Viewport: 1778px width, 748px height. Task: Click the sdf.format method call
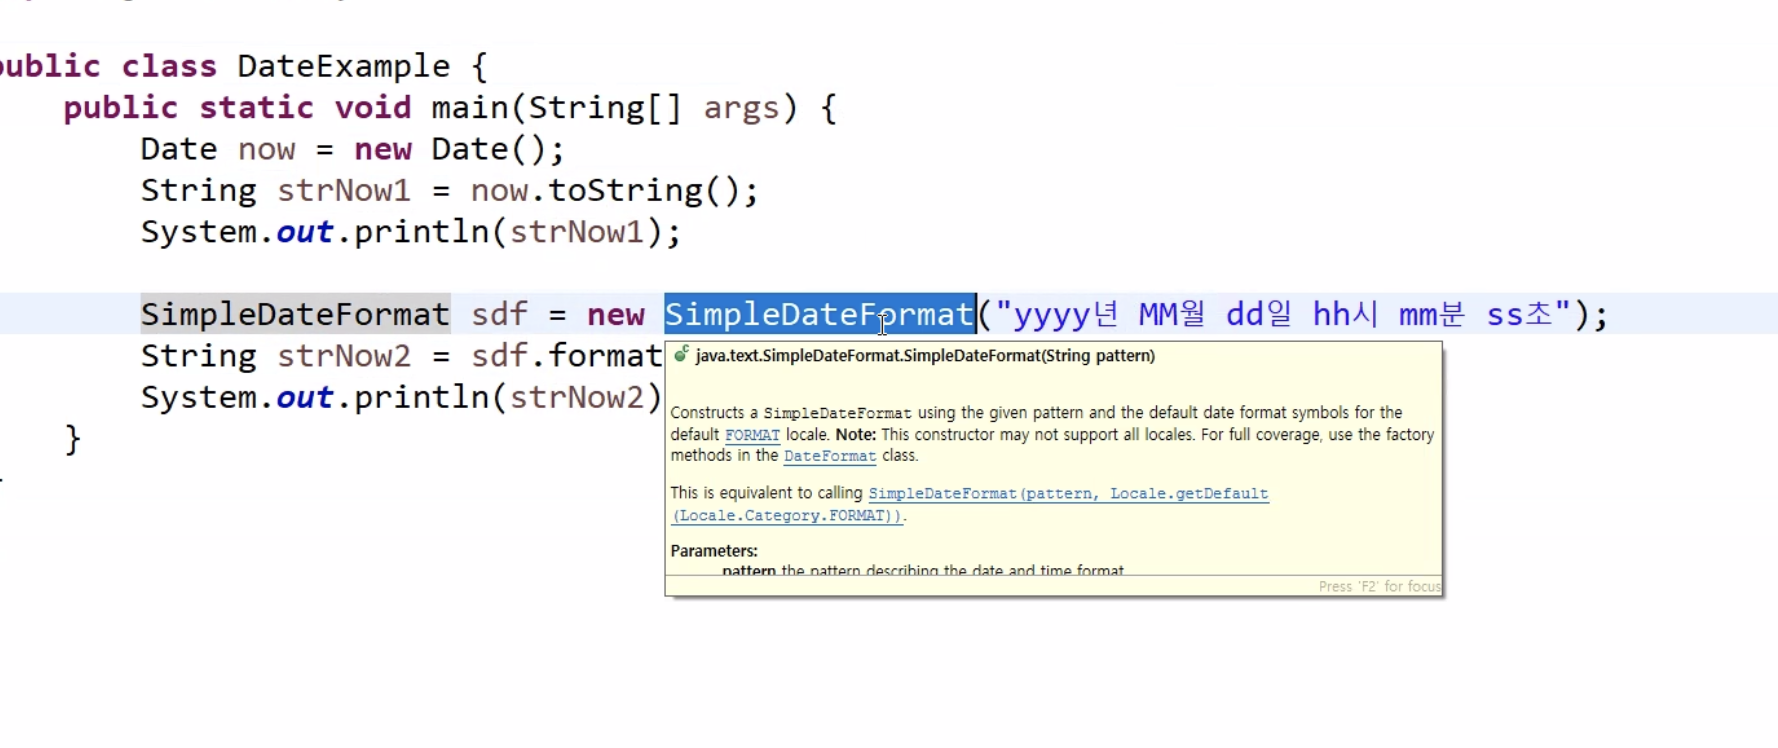[x=566, y=356]
